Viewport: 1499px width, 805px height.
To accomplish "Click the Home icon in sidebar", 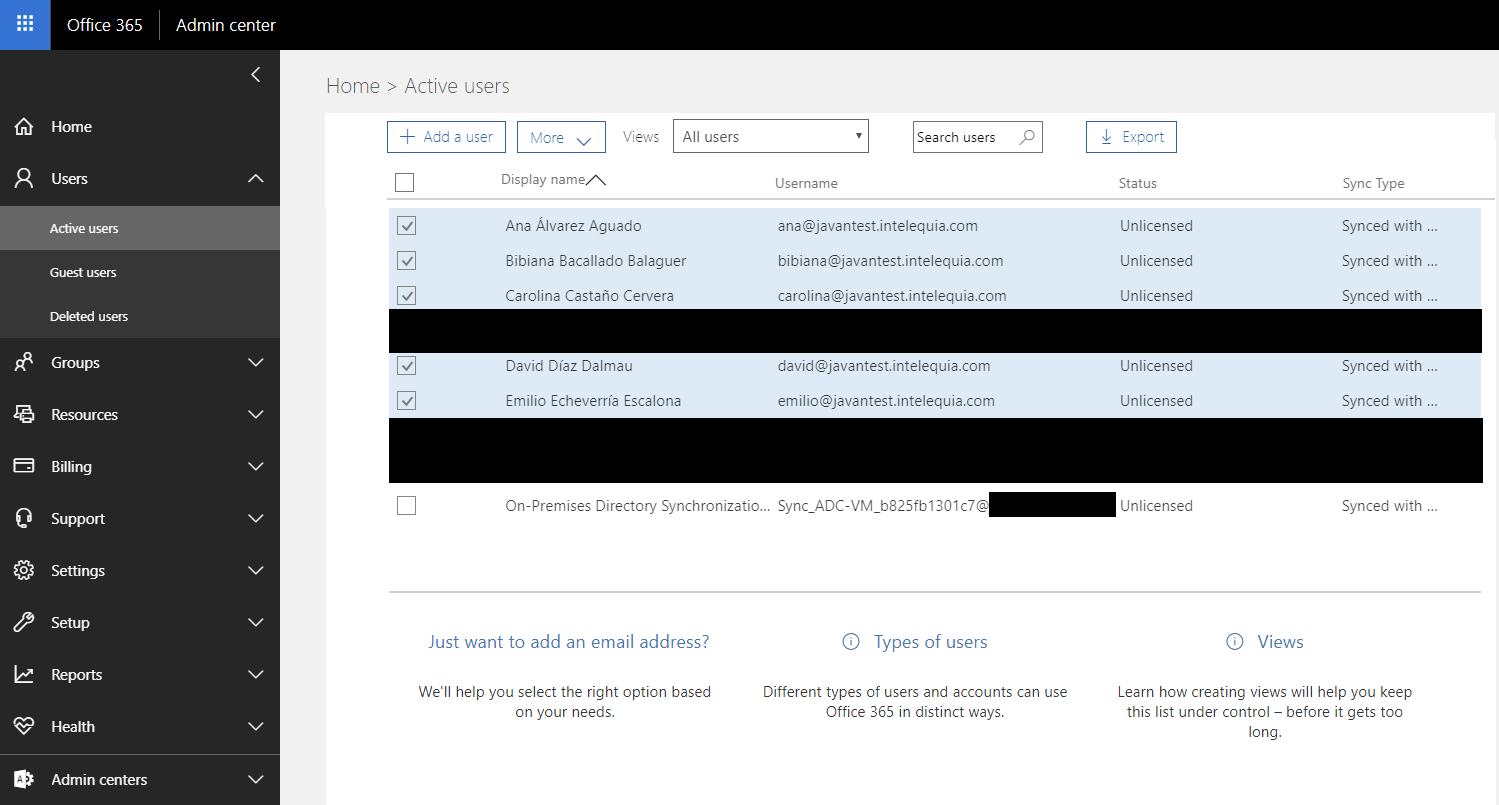I will click(x=24, y=126).
